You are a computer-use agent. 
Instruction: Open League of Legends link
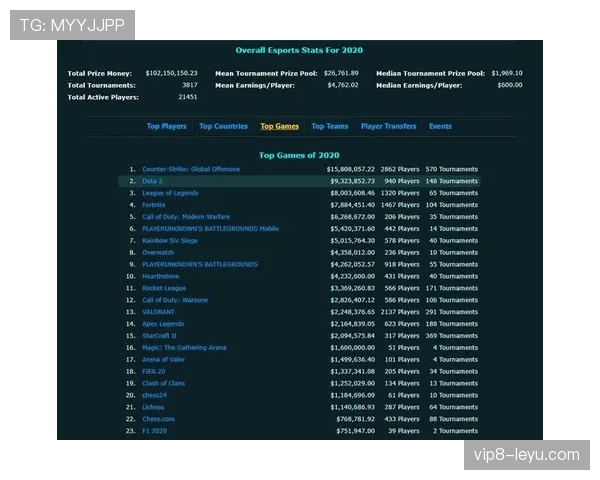(170, 193)
